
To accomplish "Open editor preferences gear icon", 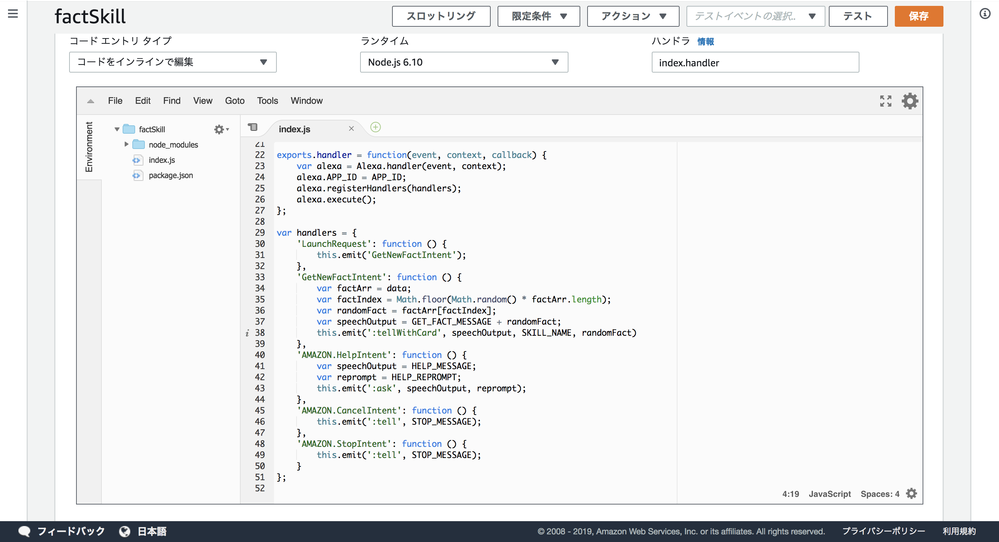I will point(910,101).
